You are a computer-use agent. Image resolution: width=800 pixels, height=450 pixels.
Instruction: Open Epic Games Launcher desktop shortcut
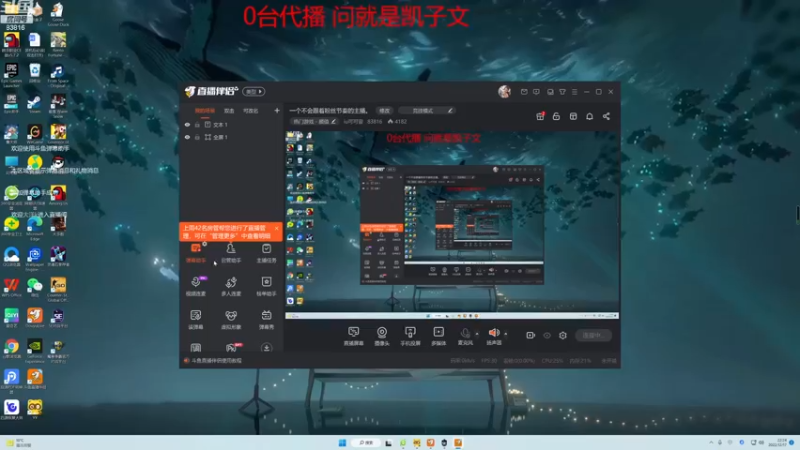(11, 74)
